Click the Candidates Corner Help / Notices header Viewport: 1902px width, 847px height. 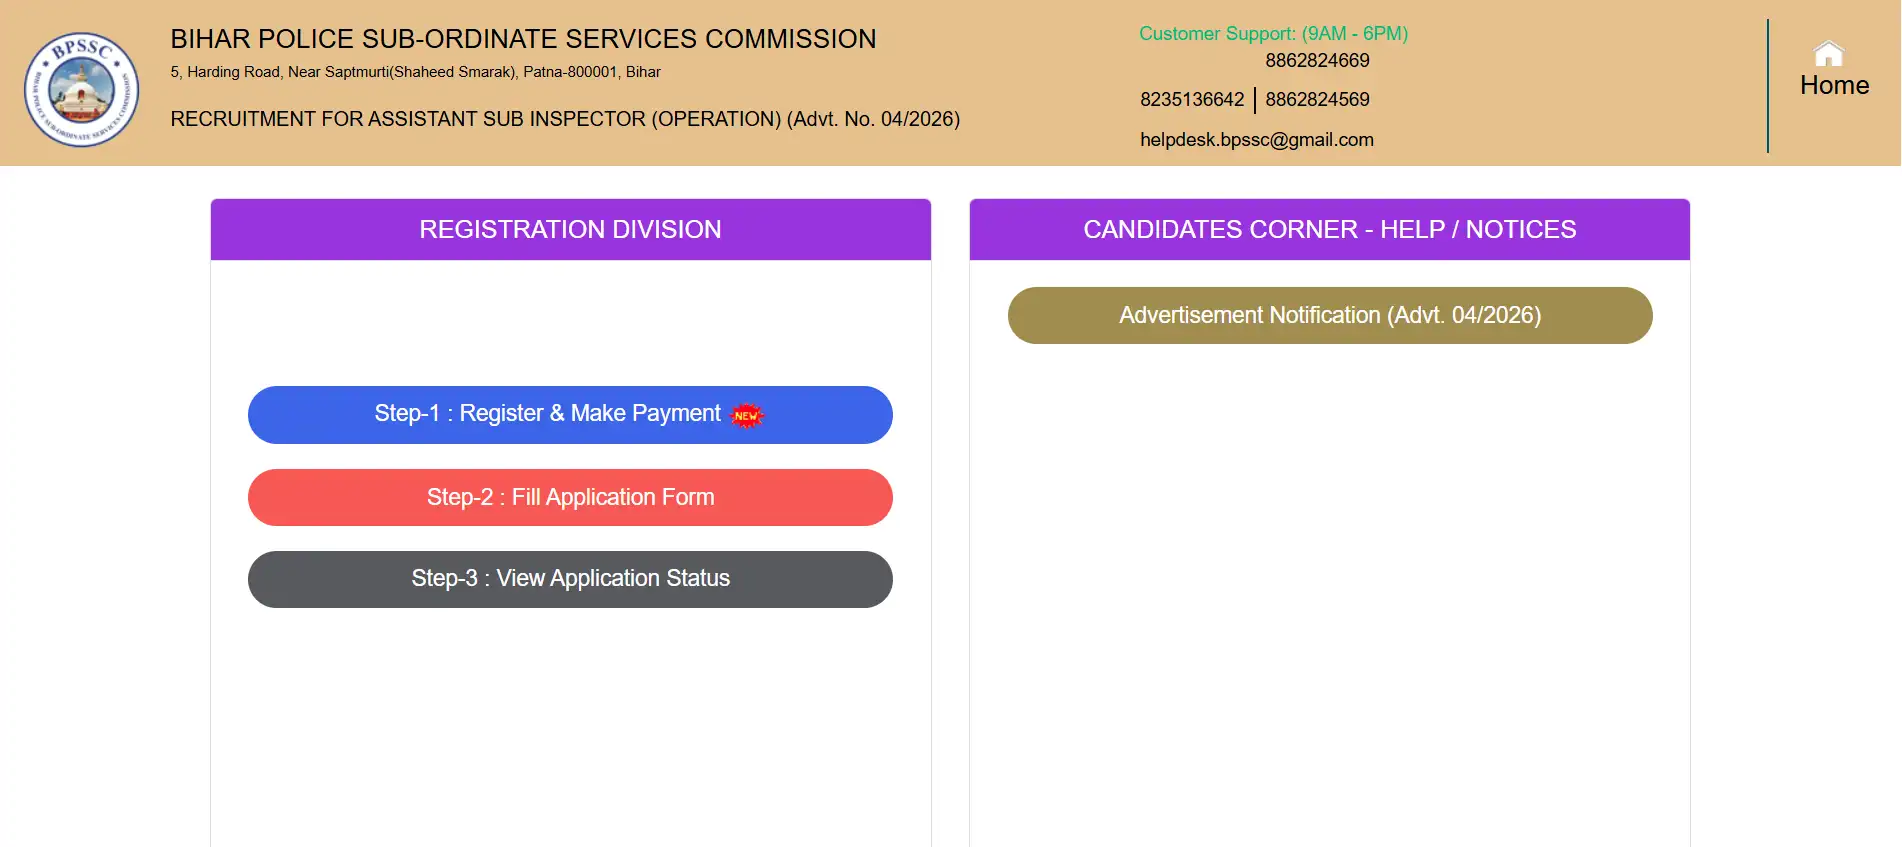pyautogui.click(x=1330, y=230)
